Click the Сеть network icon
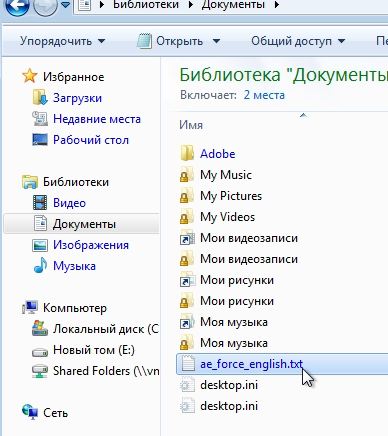The width and height of the screenshot is (388, 436). [30, 412]
